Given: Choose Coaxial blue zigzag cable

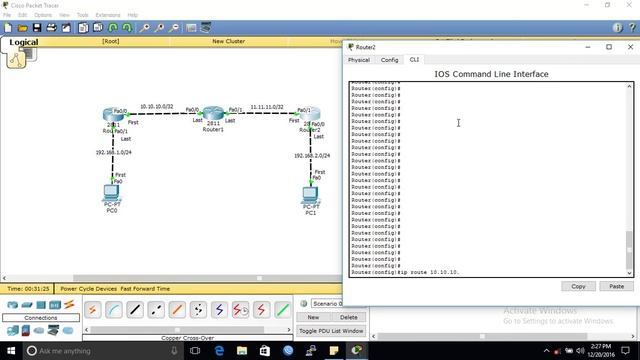Looking at the screenshot, I should tap(219, 310).
